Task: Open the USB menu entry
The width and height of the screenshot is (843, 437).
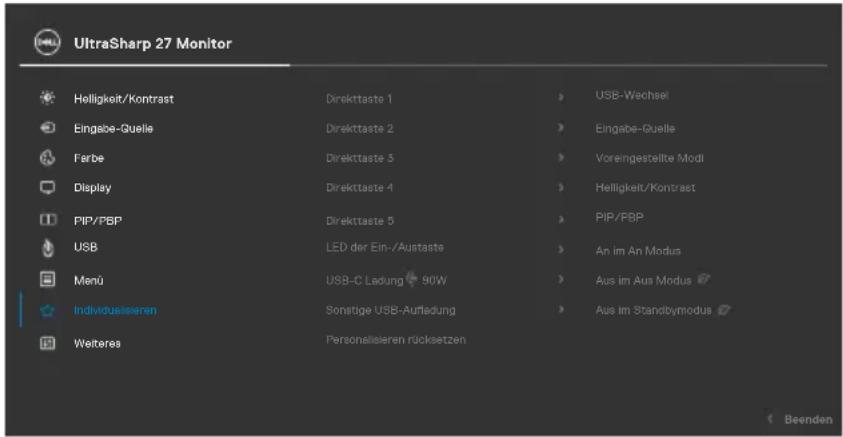Action: point(85,247)
